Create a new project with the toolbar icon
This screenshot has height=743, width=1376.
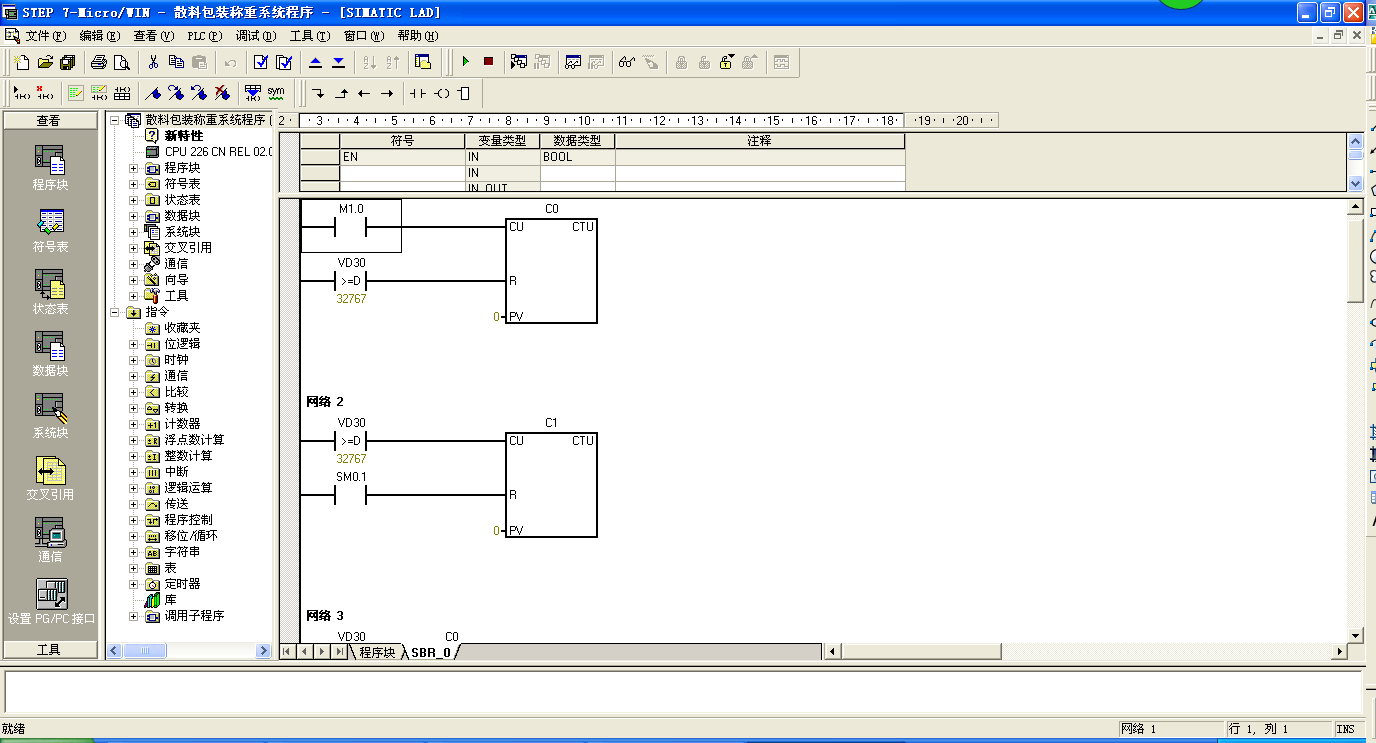pyautogui.click(x=23, y=62)
